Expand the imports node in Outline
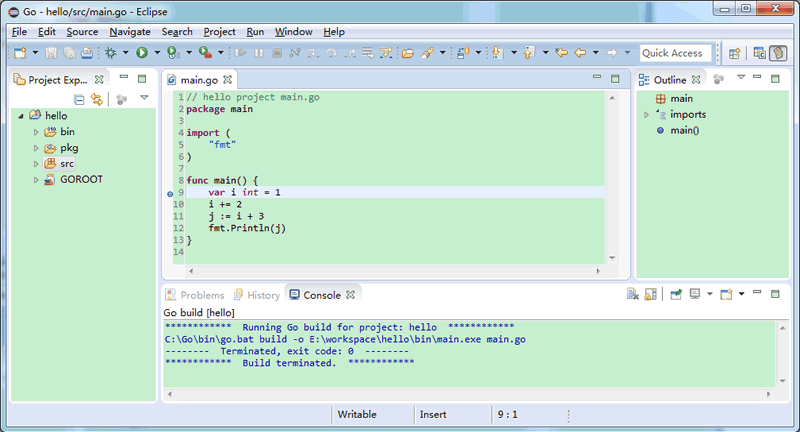Image resolution: width=800 pixels, height=432 pixels. point(647,115)
